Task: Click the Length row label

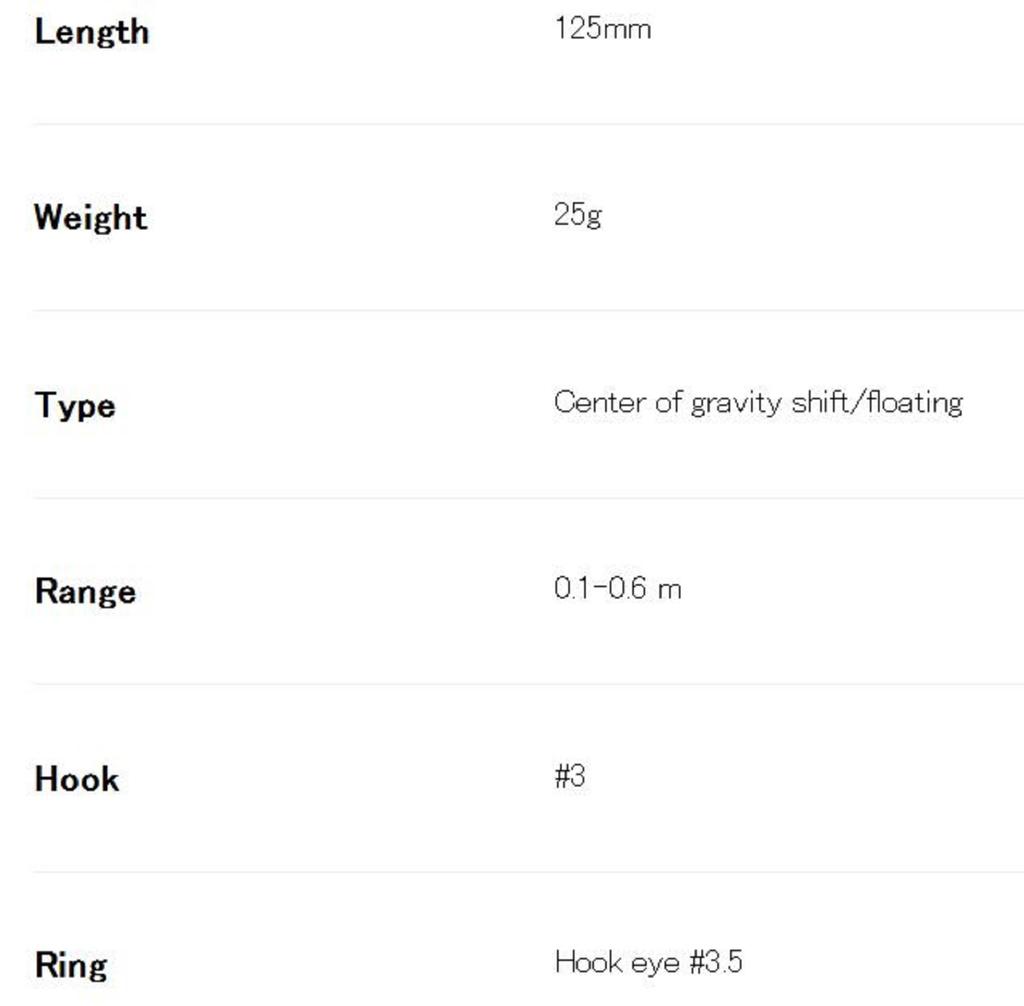Action: point(91,32)
